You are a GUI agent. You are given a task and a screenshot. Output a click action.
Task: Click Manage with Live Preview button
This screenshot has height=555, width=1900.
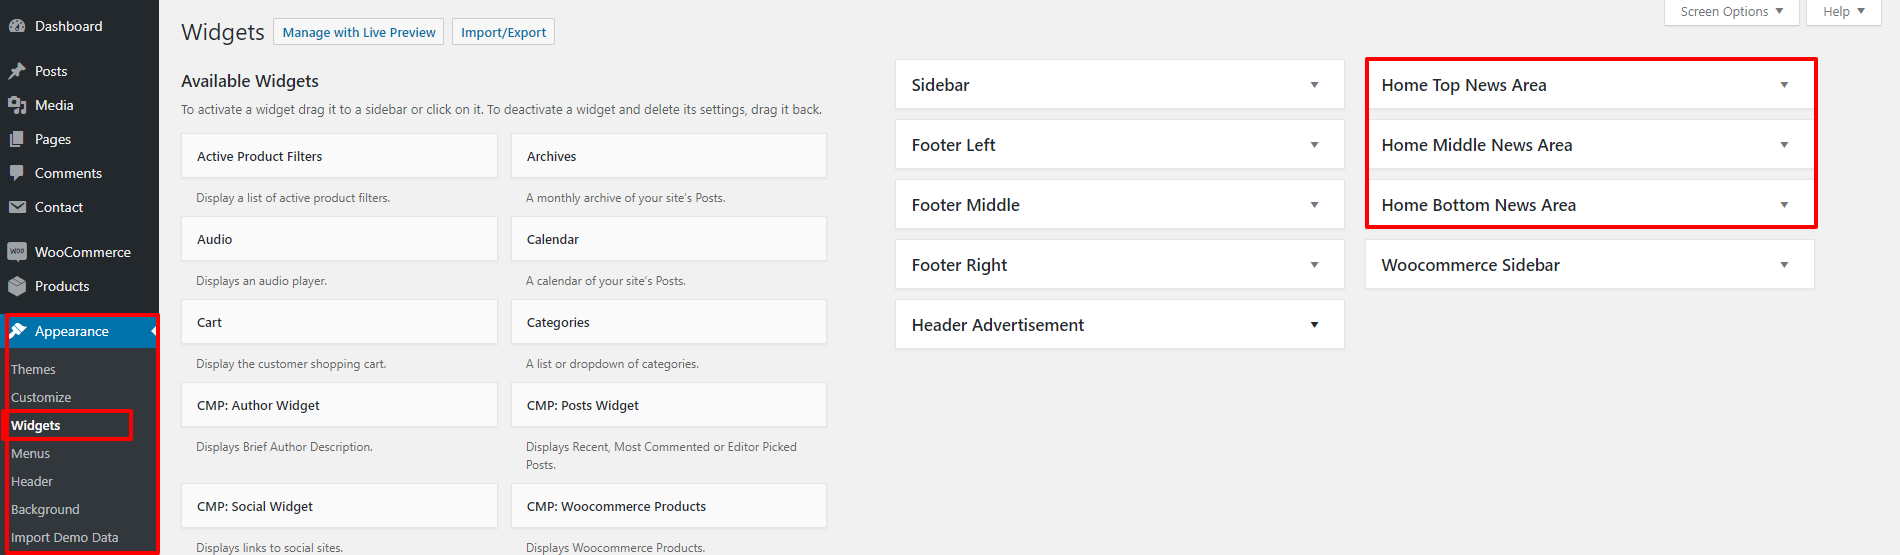pos(359,32)
